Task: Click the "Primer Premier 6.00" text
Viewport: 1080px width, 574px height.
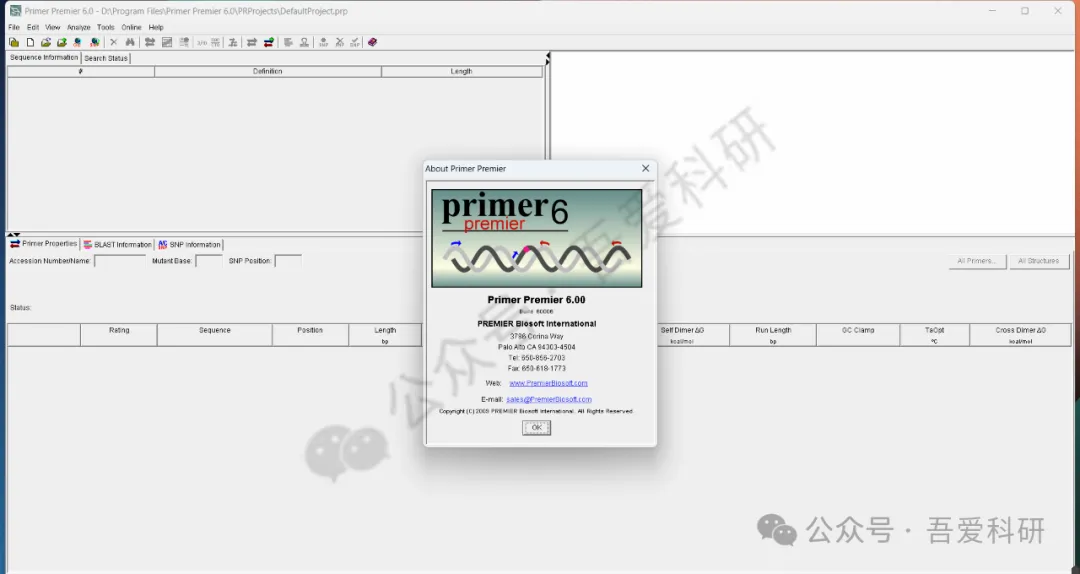Action: (537, 300)
